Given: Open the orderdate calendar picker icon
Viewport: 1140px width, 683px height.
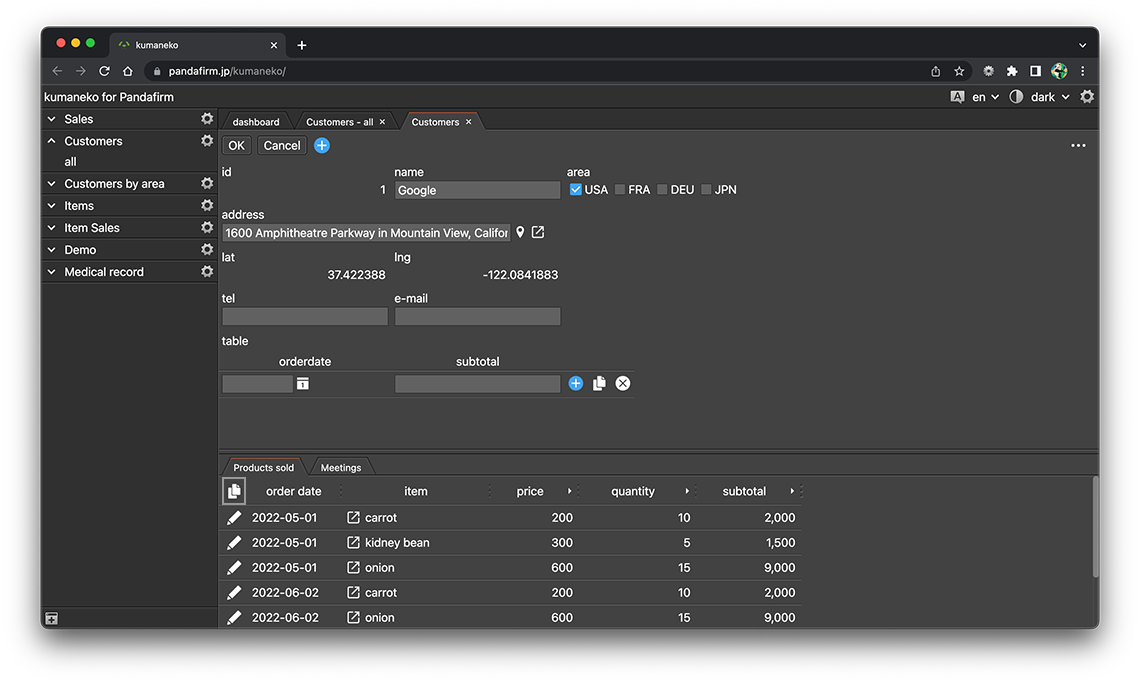Looking at the screenshot, I should (302, 384).
